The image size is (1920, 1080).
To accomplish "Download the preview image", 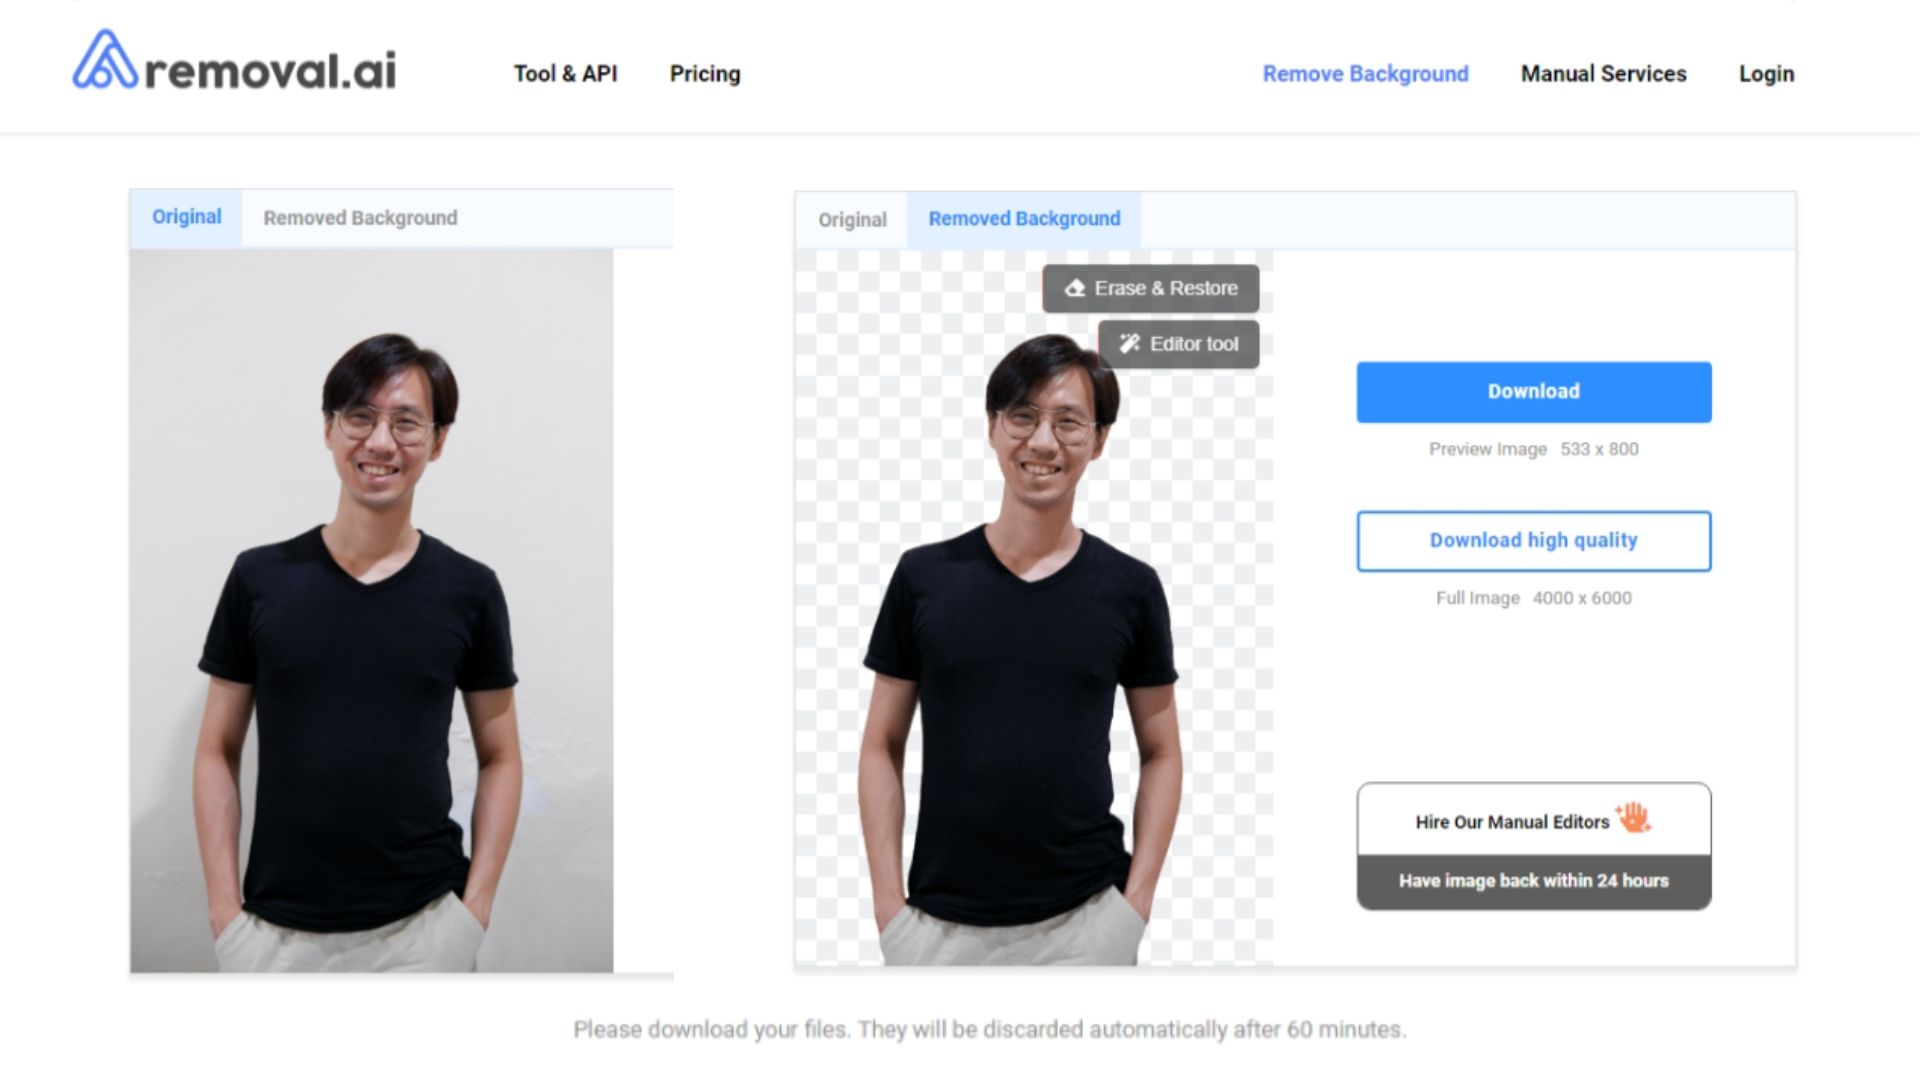I will click(x=1533, y=391).
